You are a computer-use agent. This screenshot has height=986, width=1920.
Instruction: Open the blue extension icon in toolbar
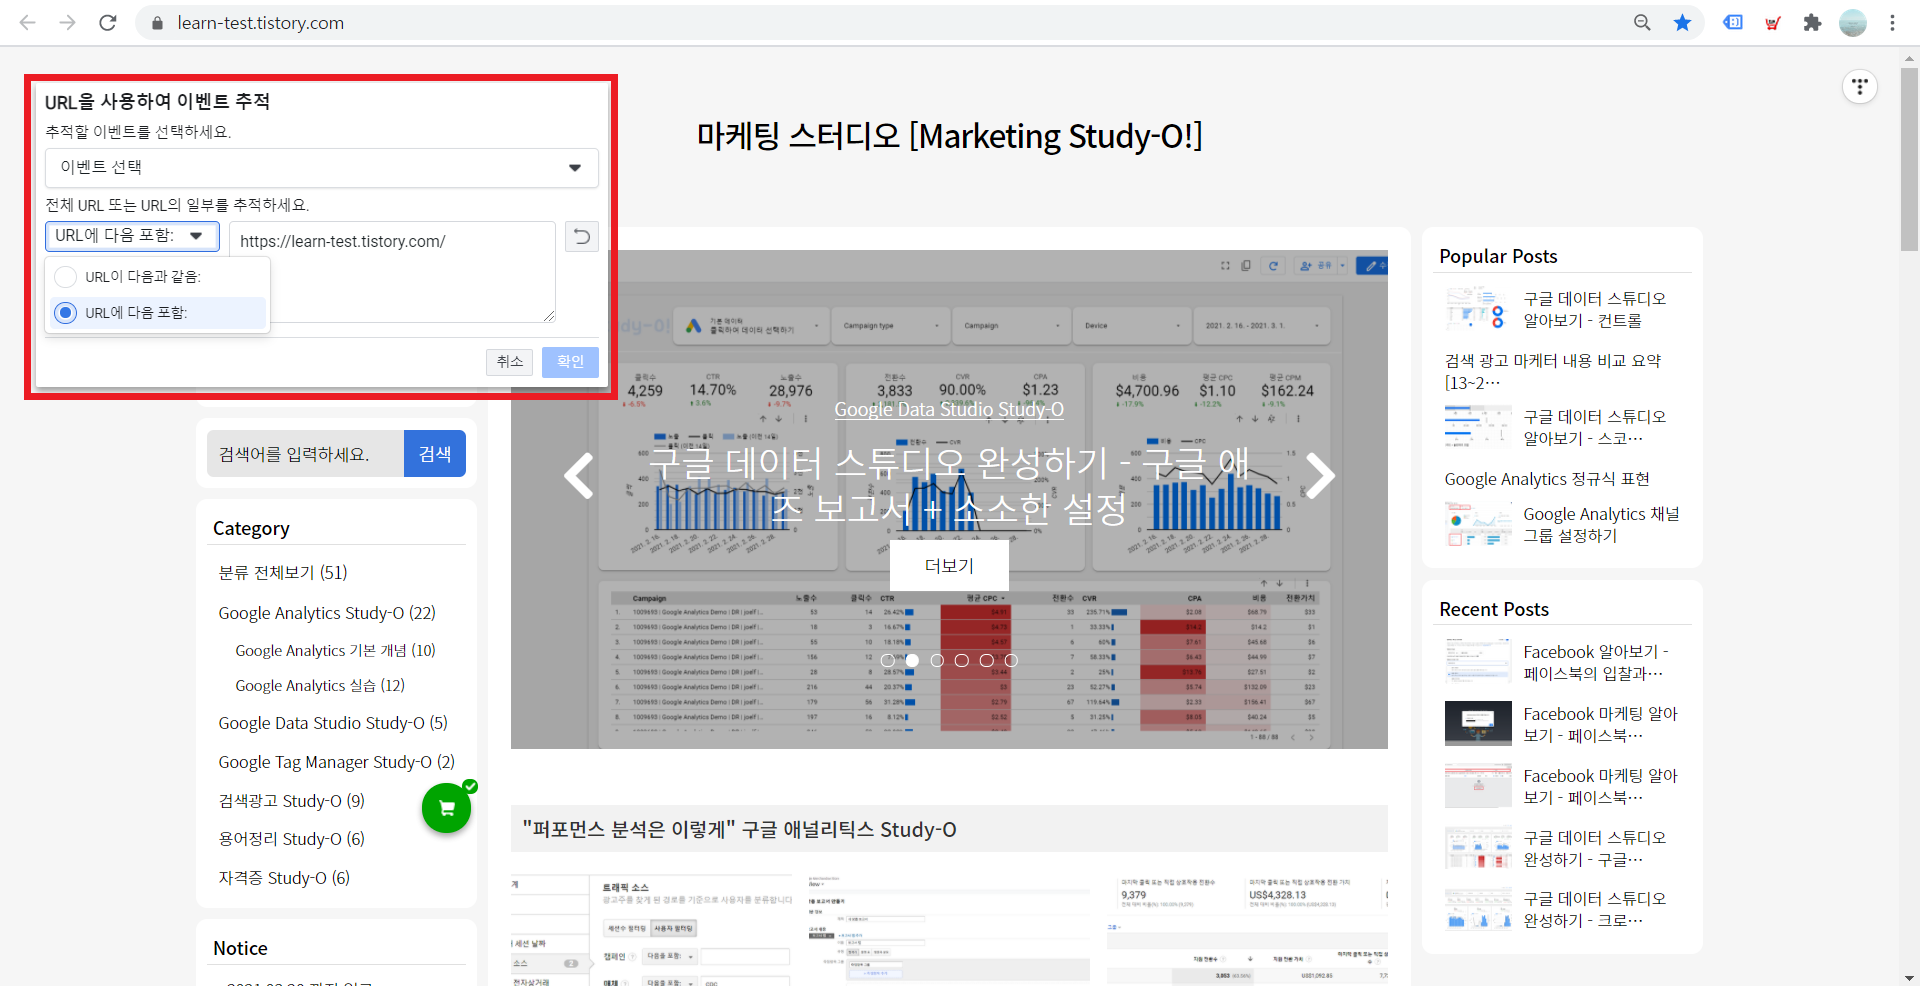(x=1733, y=22)
